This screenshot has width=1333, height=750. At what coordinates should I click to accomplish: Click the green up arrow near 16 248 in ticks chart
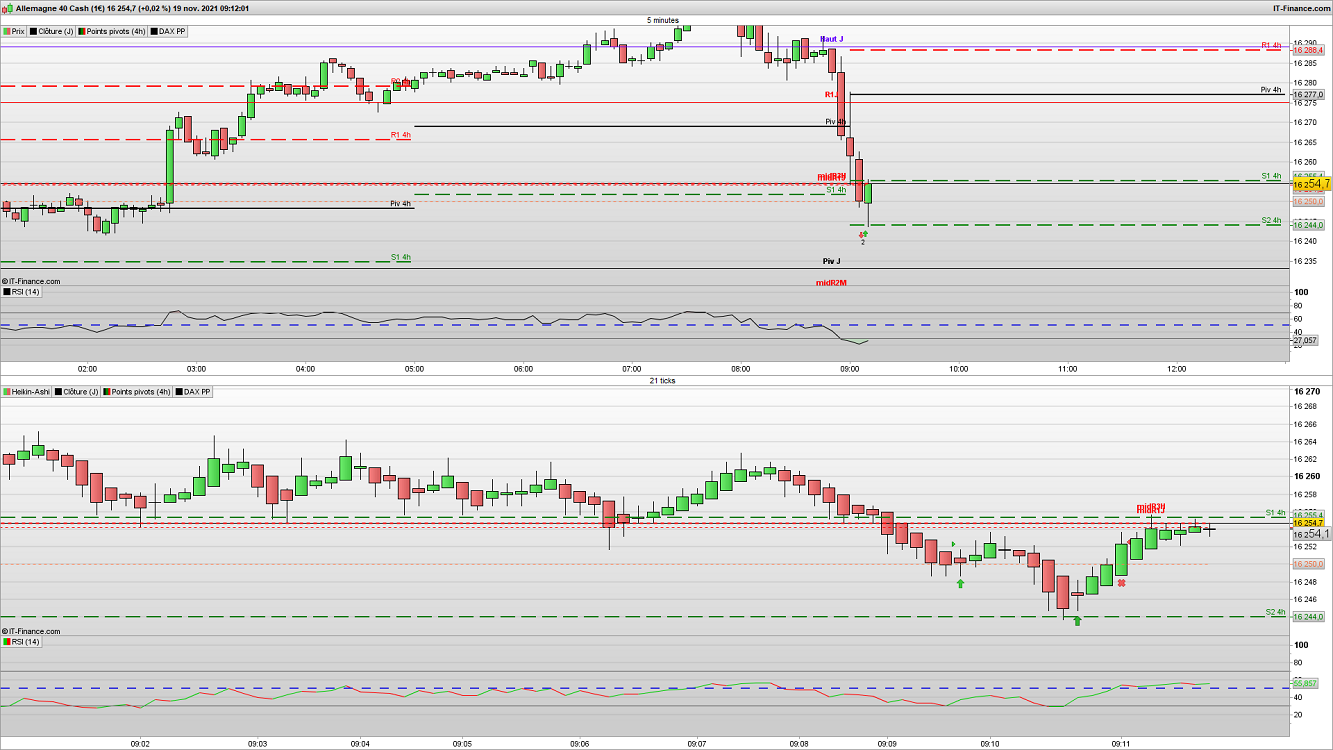tap(960, 583)
